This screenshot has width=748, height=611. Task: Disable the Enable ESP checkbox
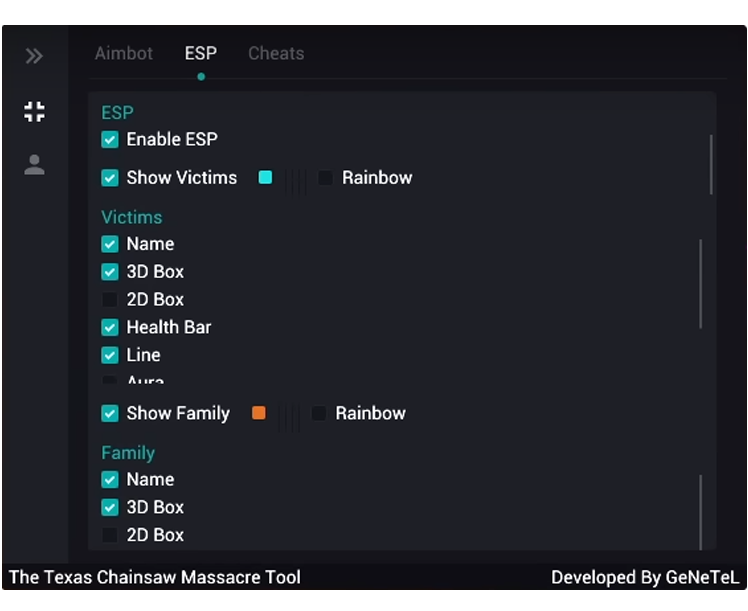110,140
